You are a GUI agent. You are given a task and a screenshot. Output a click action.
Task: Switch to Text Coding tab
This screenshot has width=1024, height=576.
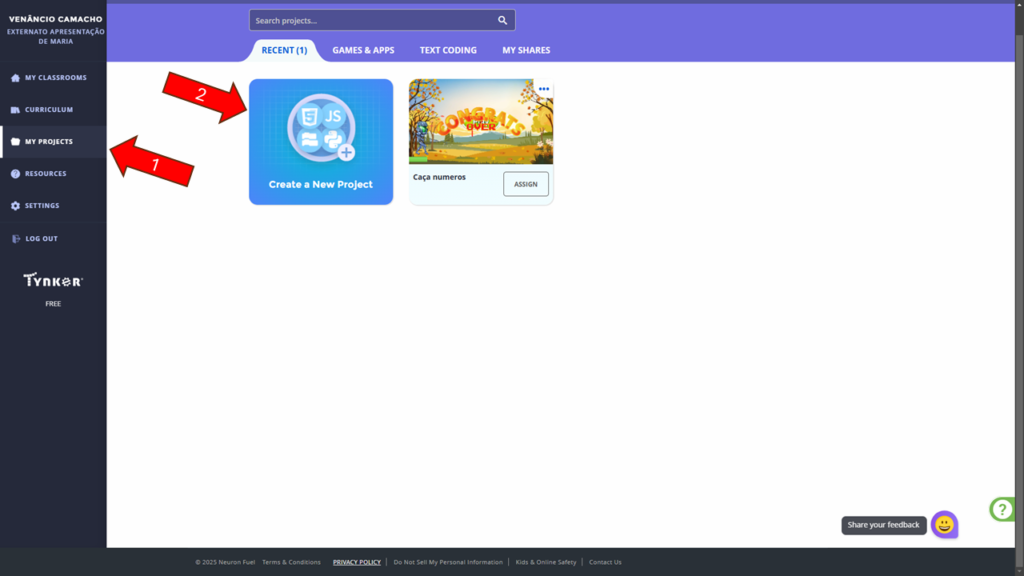click(x=448, y=50)
